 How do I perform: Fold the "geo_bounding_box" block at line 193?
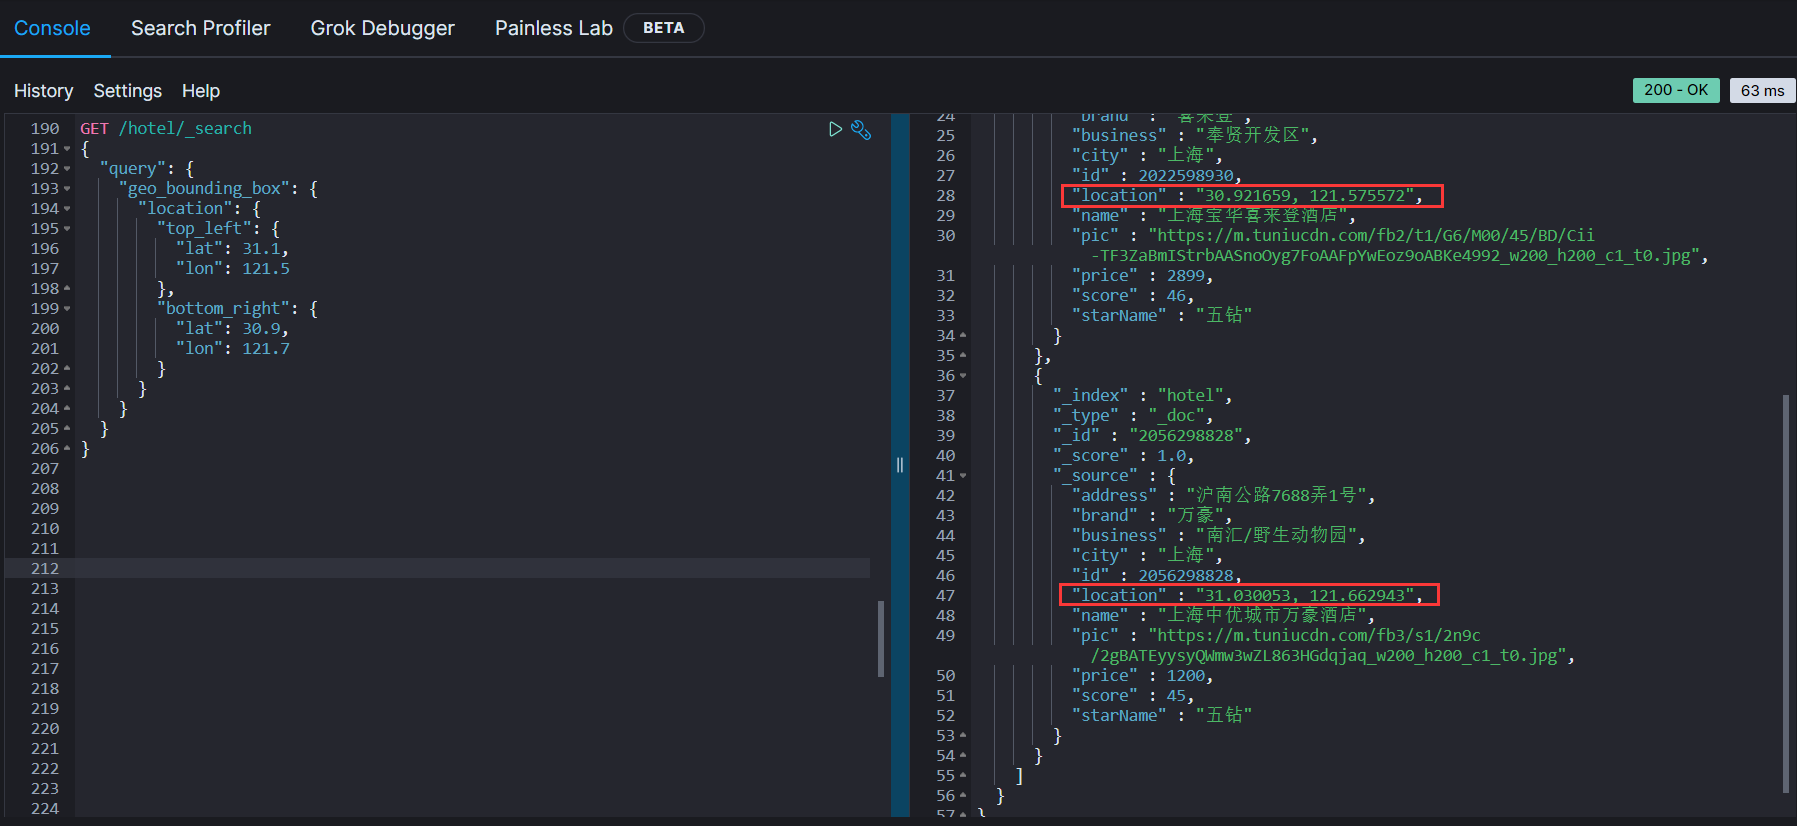[x=67, y=189]
